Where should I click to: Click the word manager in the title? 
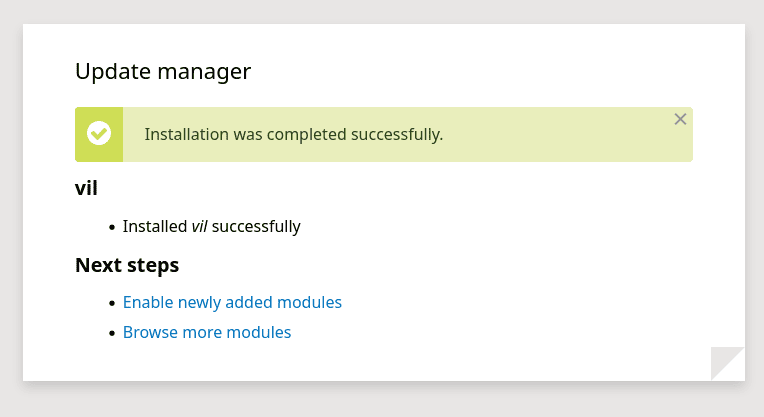tap(204, 73)
